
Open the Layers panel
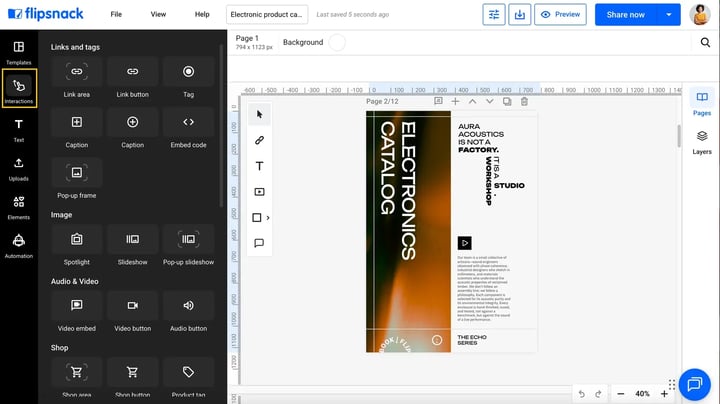pos(702,142)
